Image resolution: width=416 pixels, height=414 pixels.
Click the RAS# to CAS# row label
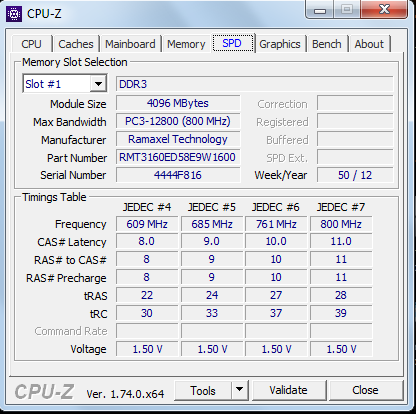[70, 260]
